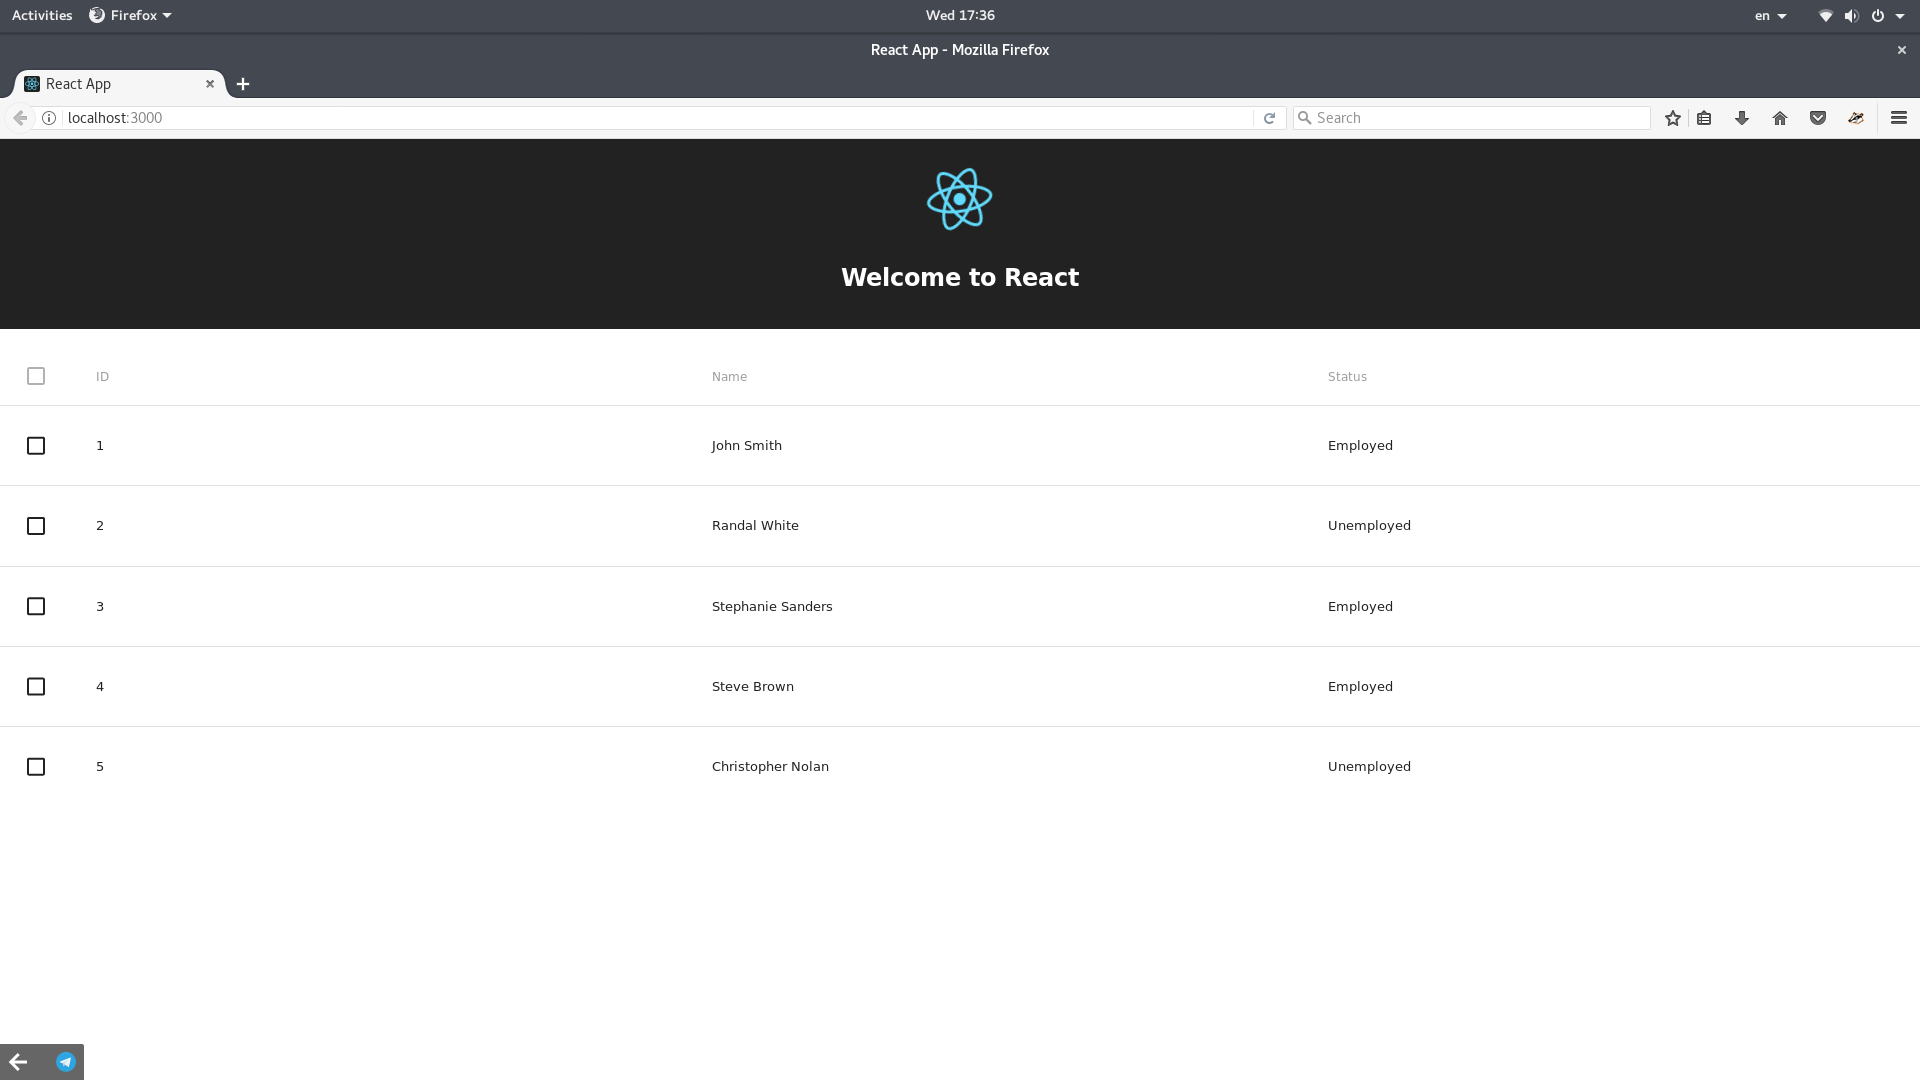The height and width of the screenshot is (1080, 1920).
Task: Click the page reload icon
Action: (1269, 118)
